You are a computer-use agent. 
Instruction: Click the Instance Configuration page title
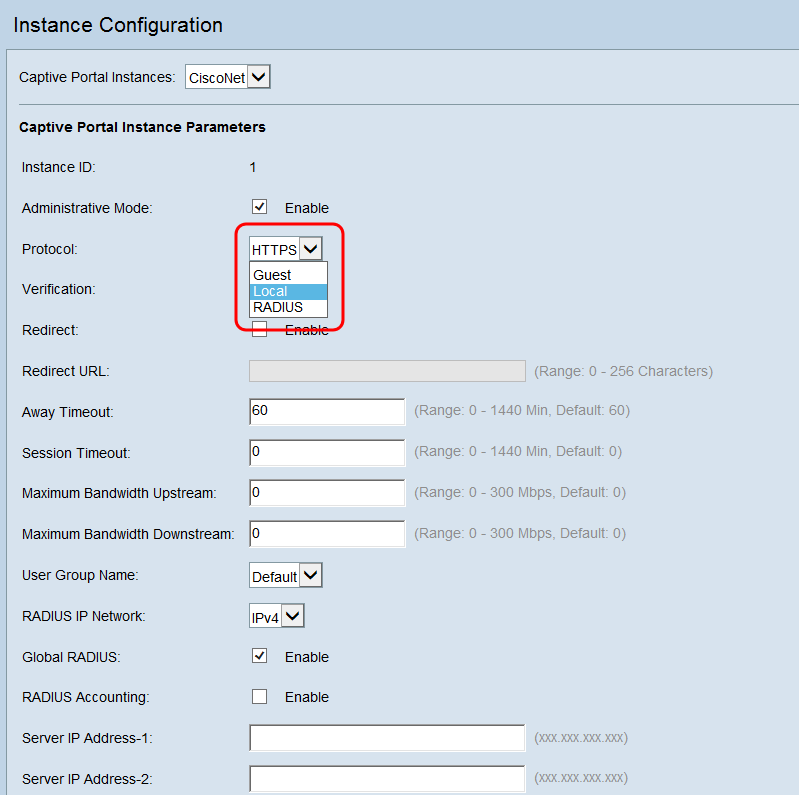[118, 25]
